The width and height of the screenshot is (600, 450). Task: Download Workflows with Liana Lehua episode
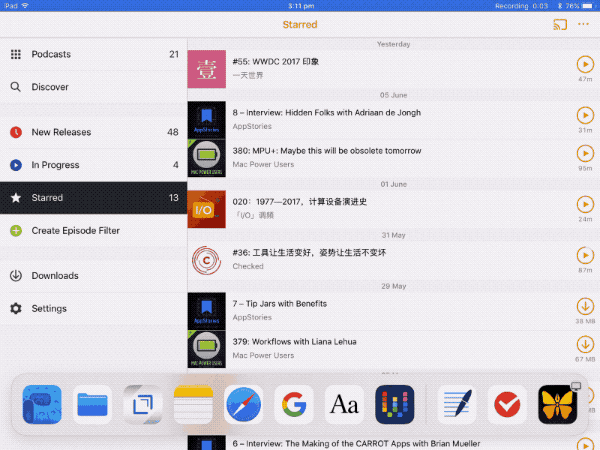pos(585,344)
